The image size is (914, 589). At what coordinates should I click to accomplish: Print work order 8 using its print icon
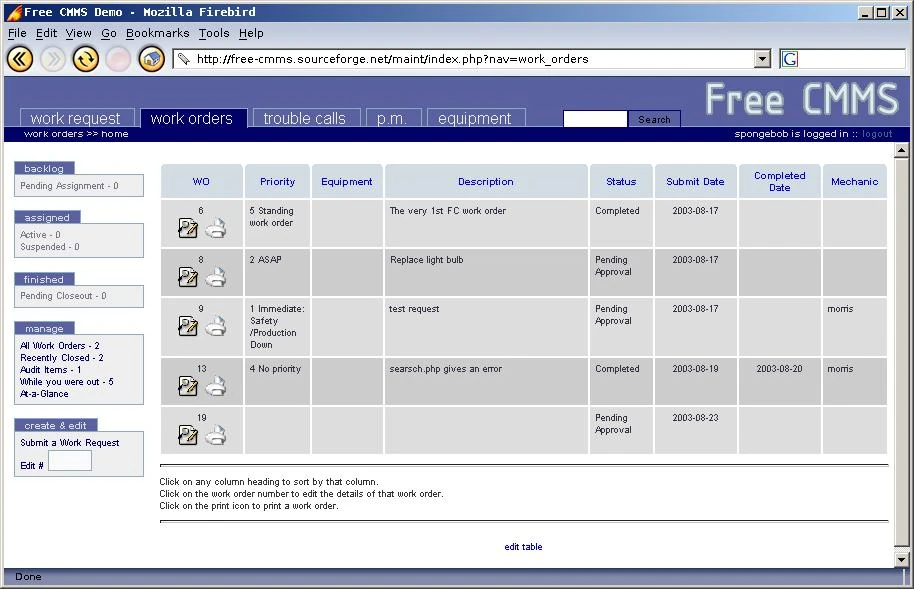pos(217,277)
